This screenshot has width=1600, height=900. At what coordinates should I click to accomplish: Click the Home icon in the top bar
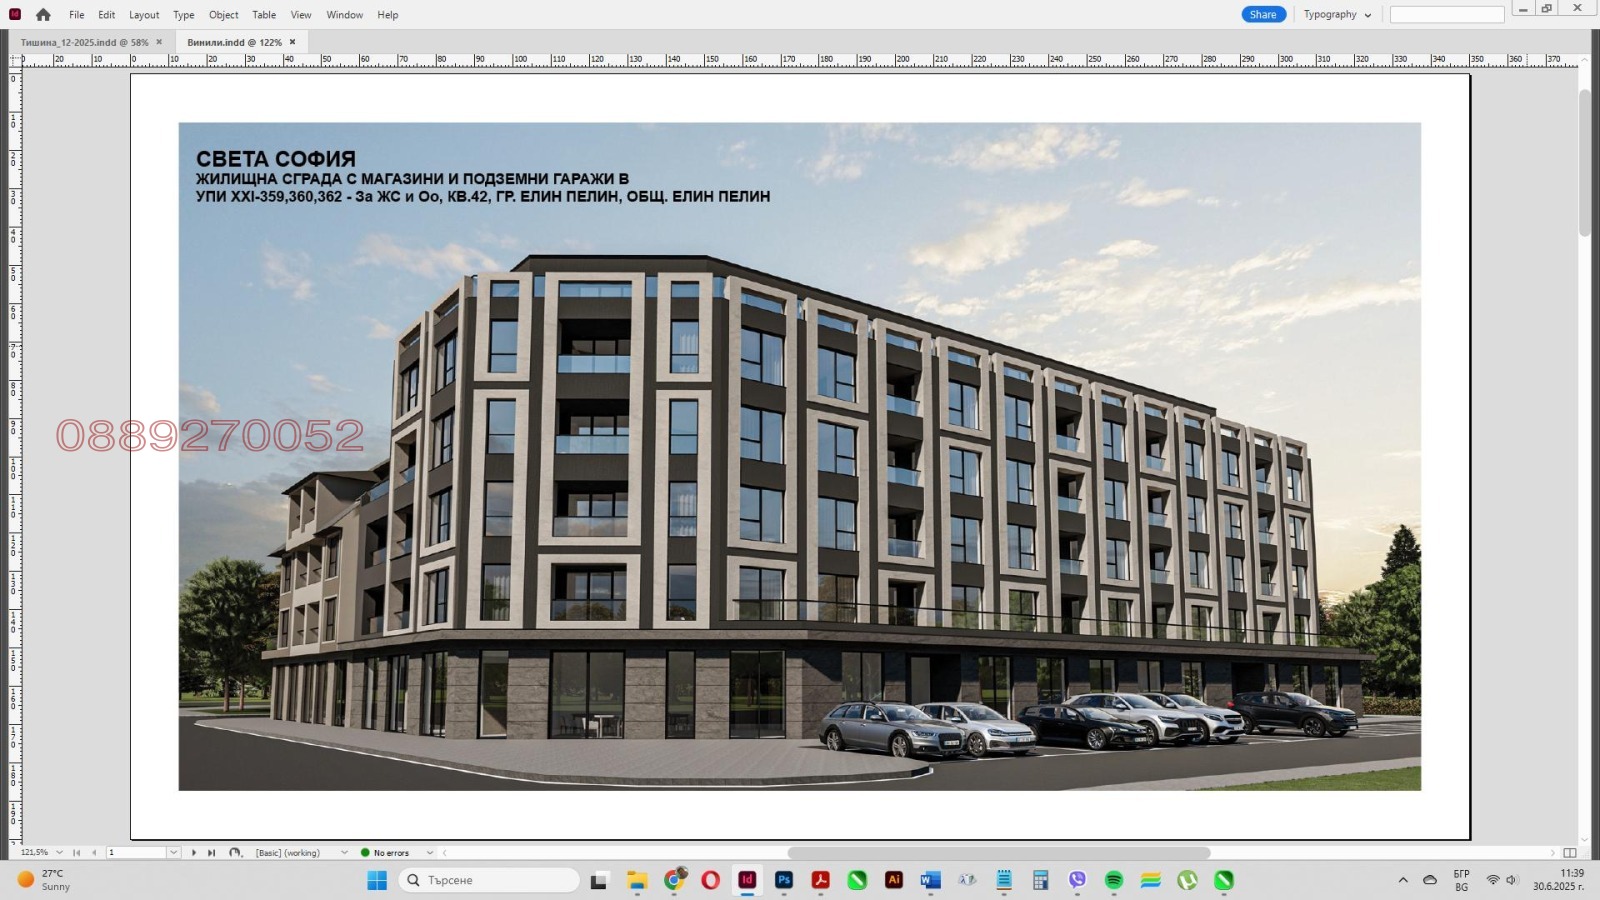click(43, 15)
